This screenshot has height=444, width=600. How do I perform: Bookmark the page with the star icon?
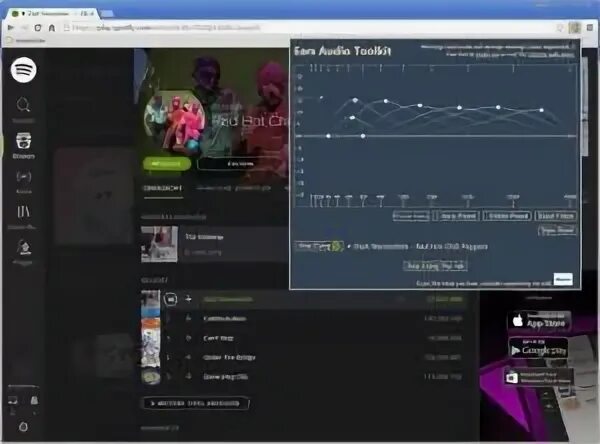560,28
